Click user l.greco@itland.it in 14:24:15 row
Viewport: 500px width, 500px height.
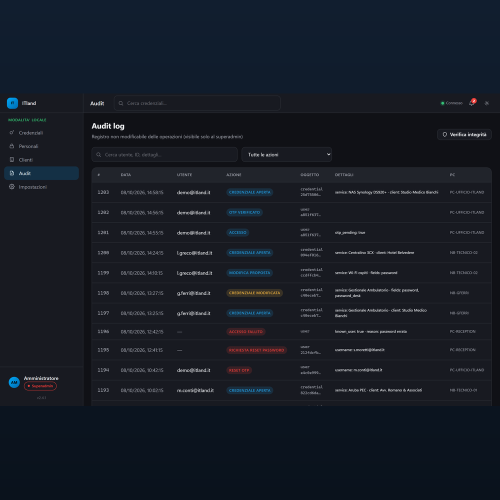coord(194,253)
